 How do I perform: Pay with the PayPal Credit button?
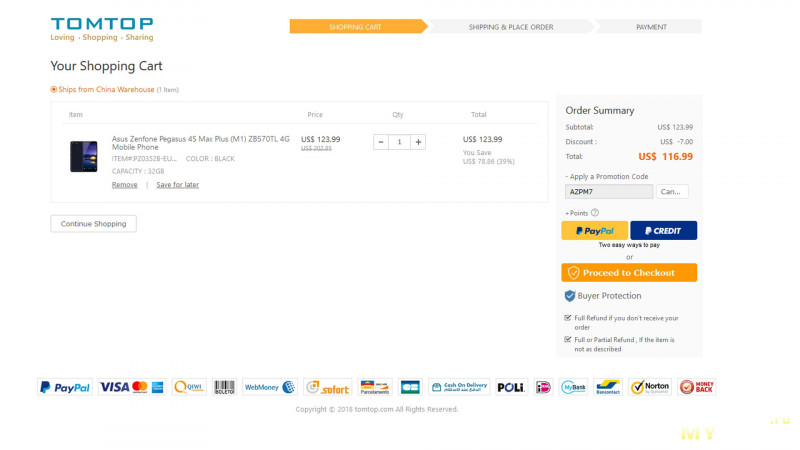pos(663,231)
